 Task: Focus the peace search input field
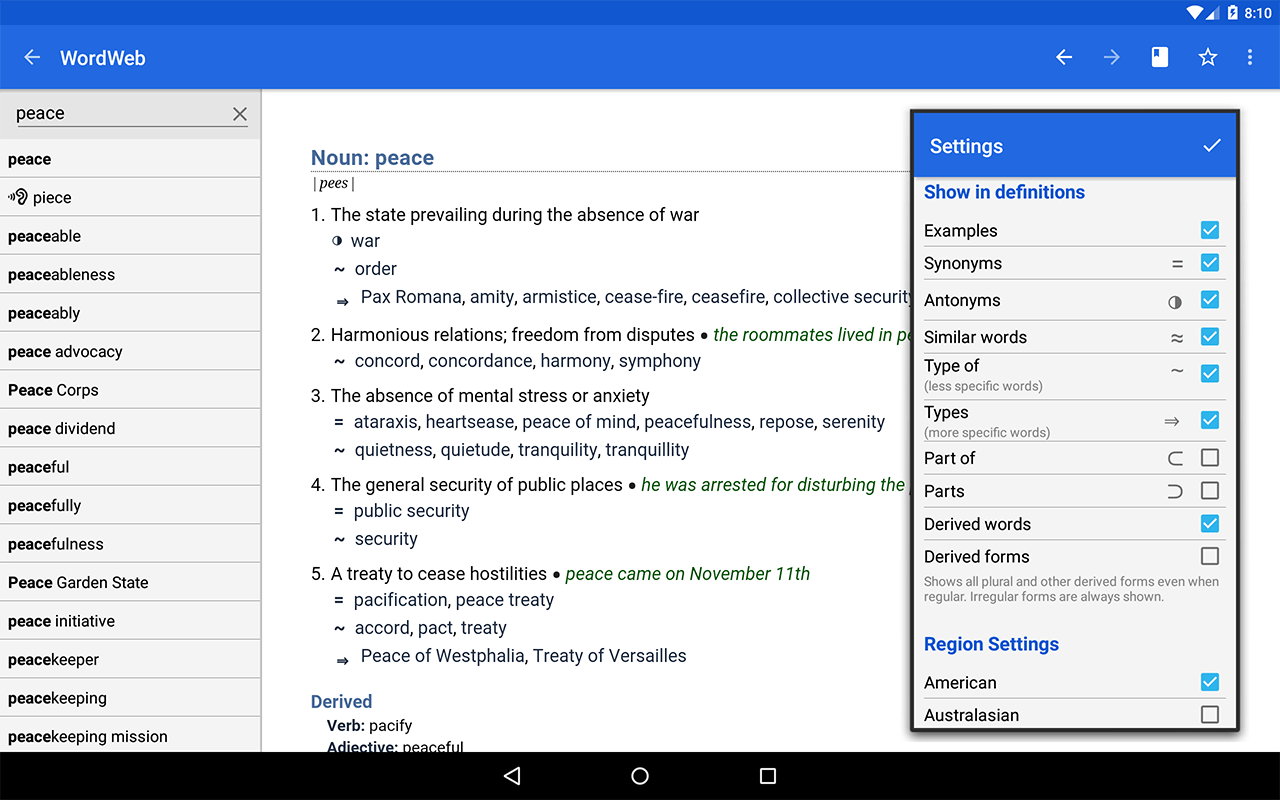pyautogui.click(x=110, y=113)
